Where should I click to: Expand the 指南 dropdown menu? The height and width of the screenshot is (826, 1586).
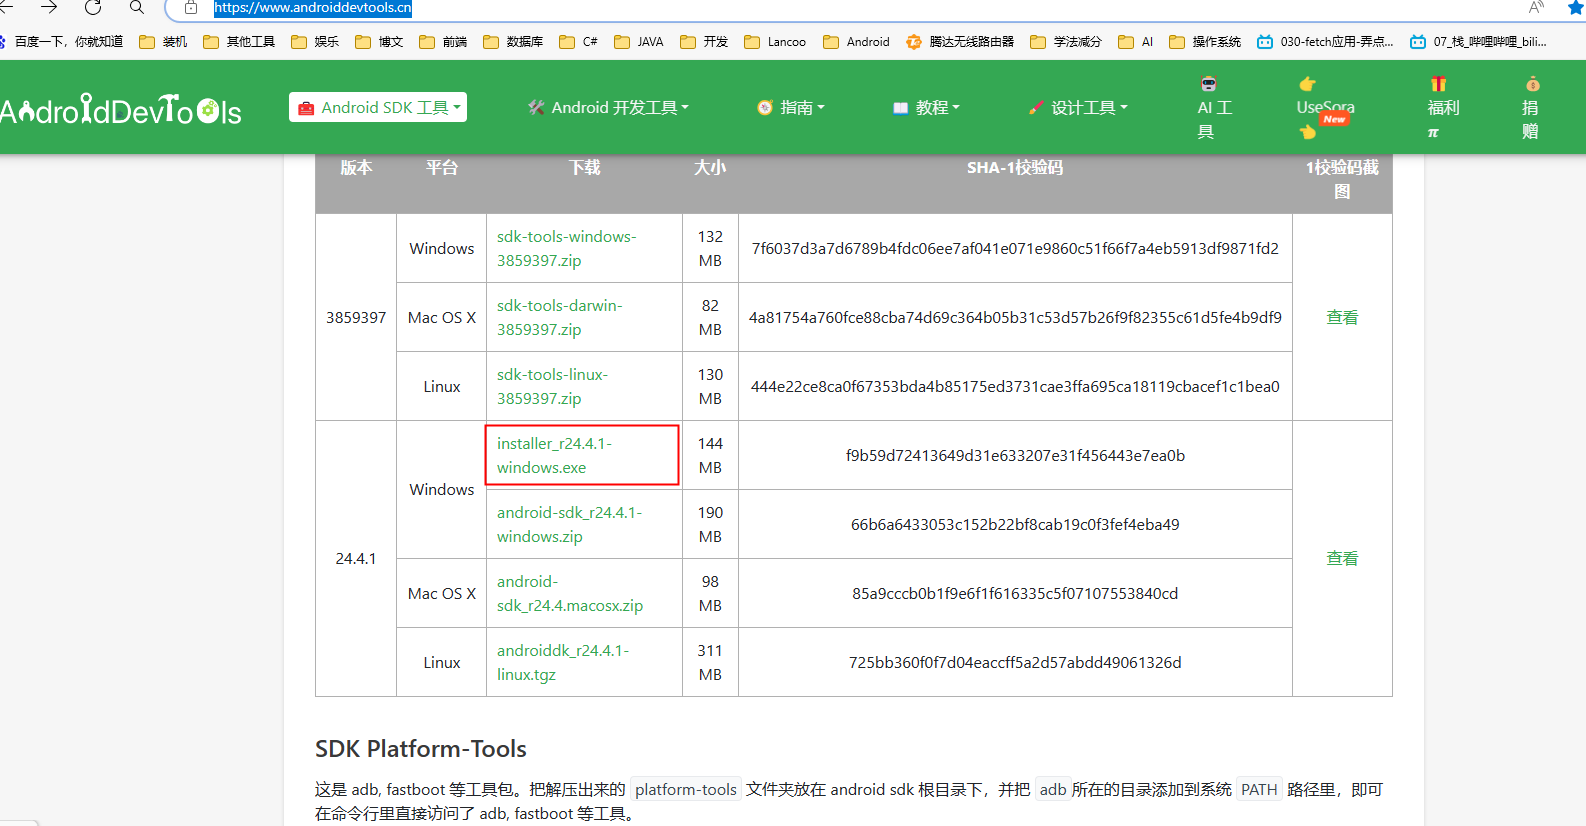coord(791,107)
